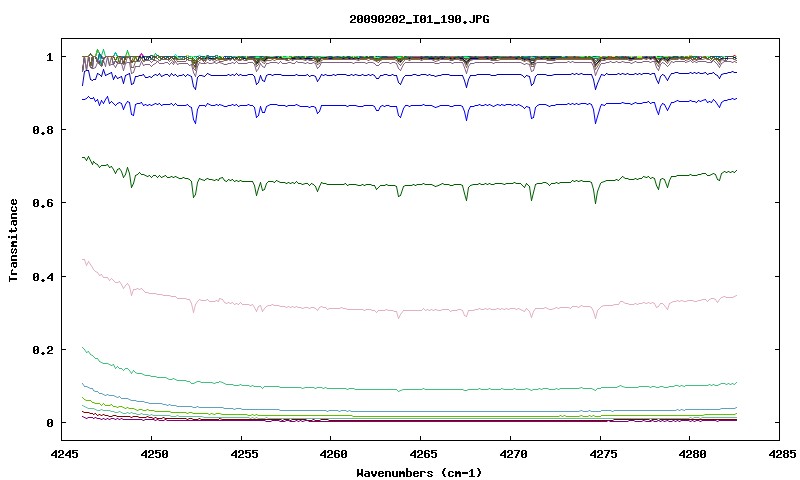The image size is (800, 480).
Task: Click the x-axis tick label 4245
Action: click(65, 454)
